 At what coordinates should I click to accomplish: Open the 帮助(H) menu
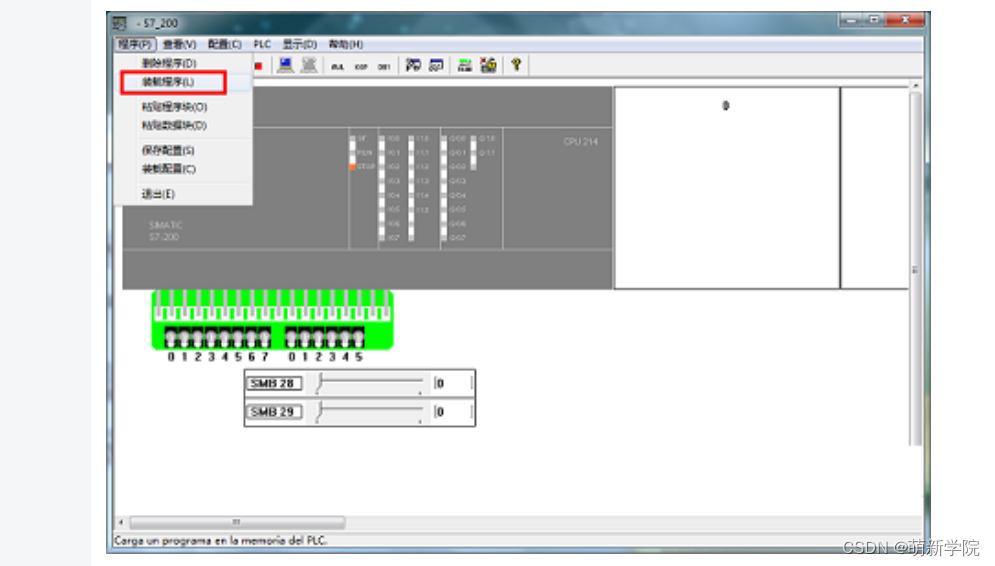(346, 44)
